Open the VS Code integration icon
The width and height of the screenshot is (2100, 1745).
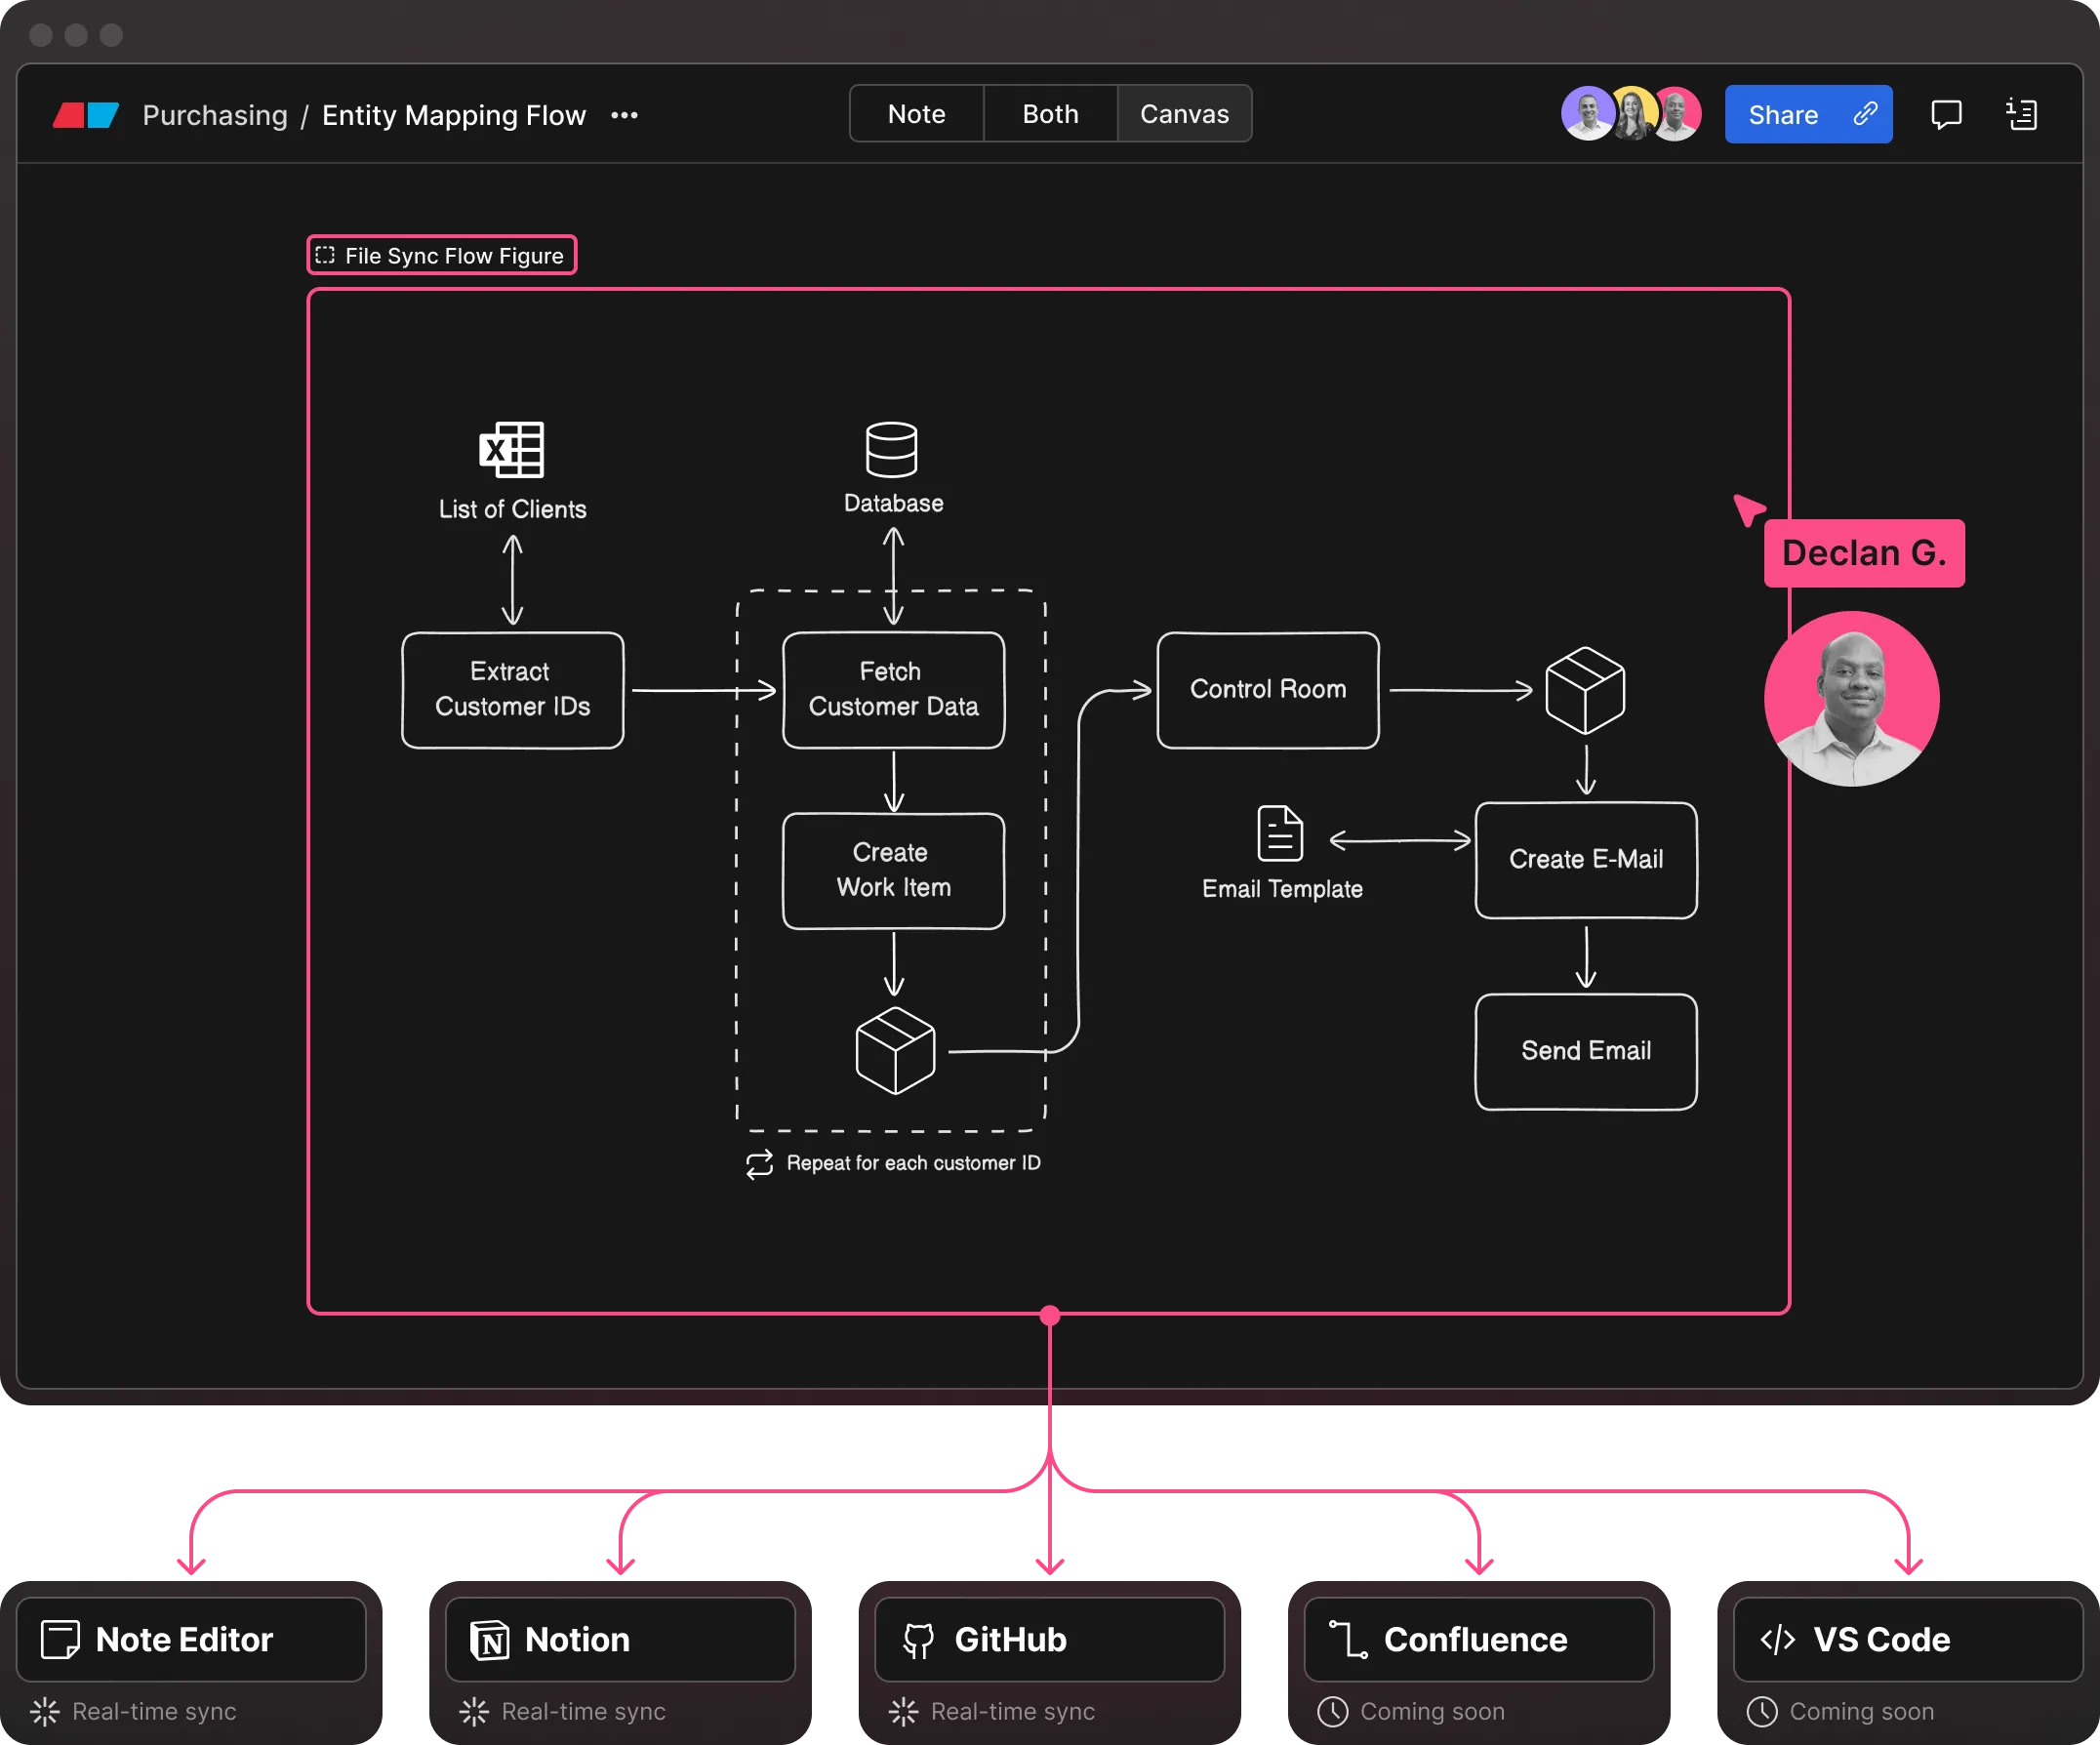[x=1776, y=1639]
